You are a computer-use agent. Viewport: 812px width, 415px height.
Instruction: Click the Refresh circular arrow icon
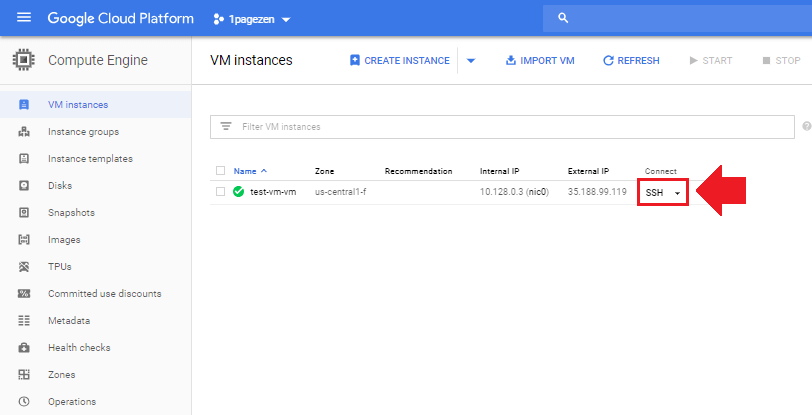point(608,61)
